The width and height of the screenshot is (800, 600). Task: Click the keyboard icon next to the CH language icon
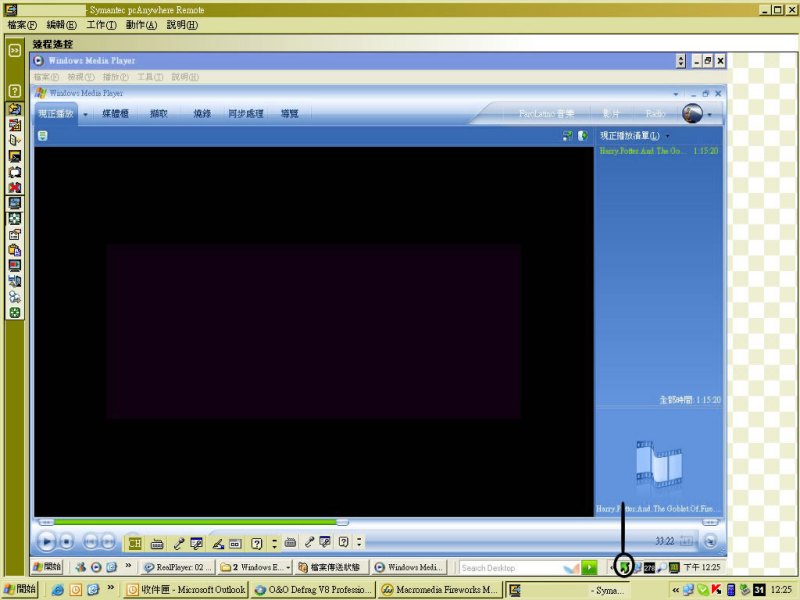click(x=157, y=544)
